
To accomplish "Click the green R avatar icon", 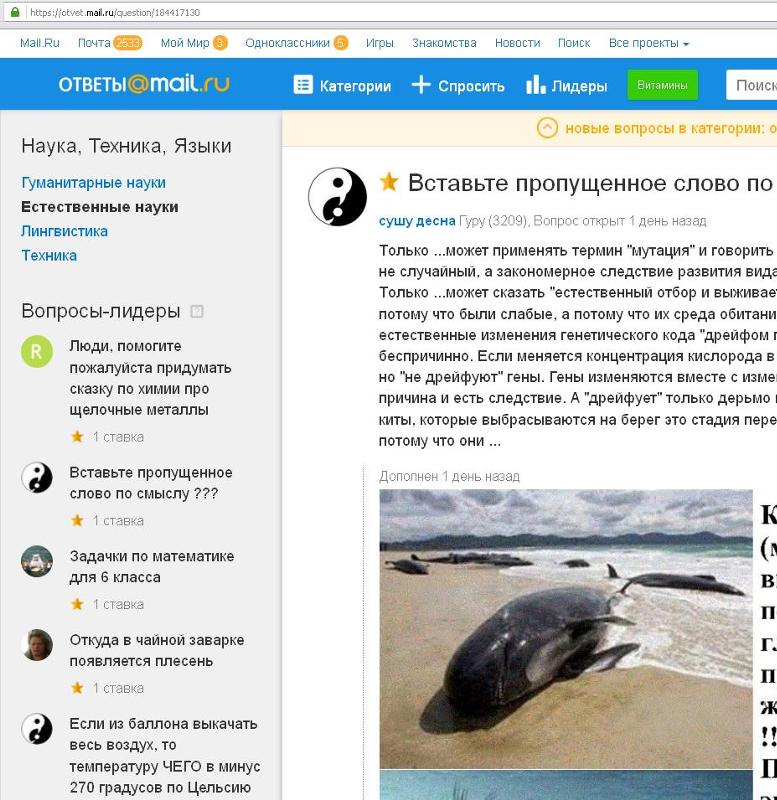I will (37, 352).
